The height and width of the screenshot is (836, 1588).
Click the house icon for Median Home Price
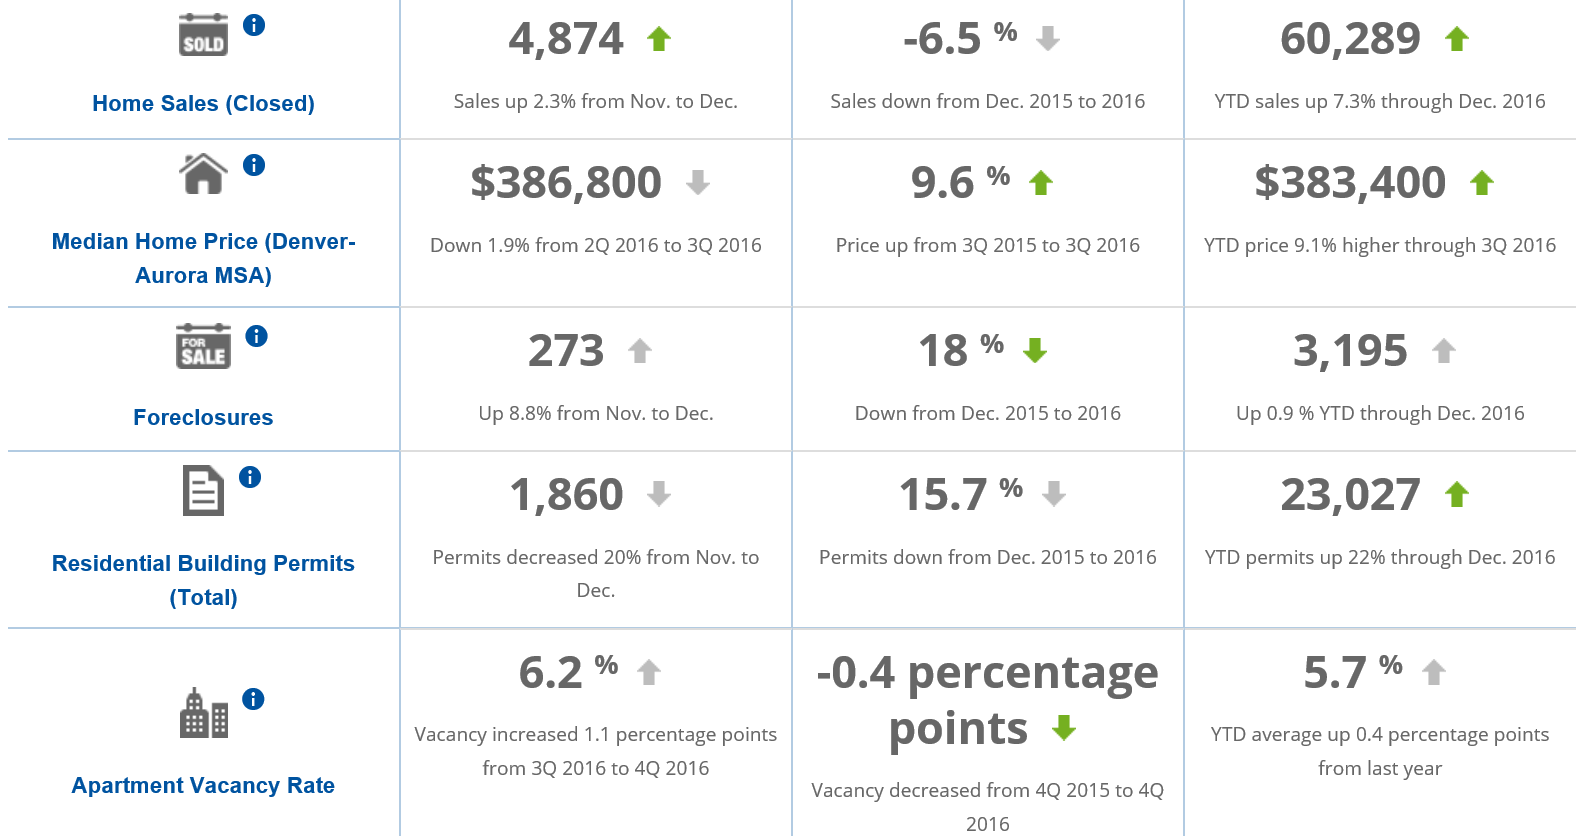point(203,174)
